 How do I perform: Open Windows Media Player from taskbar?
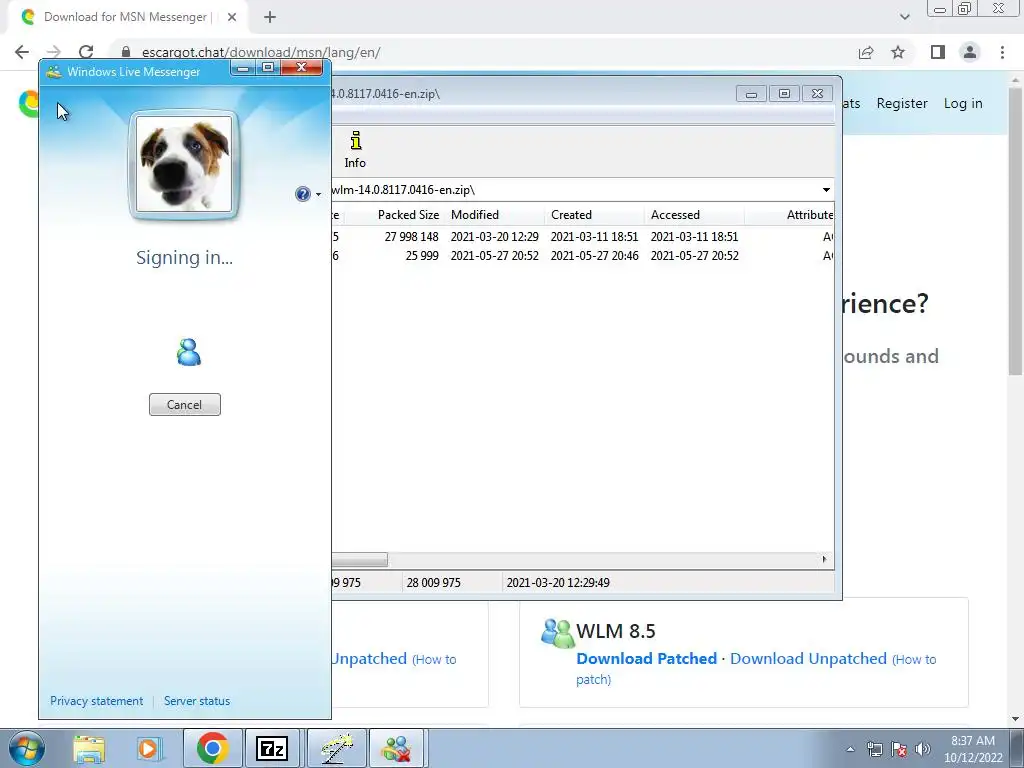(149, 749)
